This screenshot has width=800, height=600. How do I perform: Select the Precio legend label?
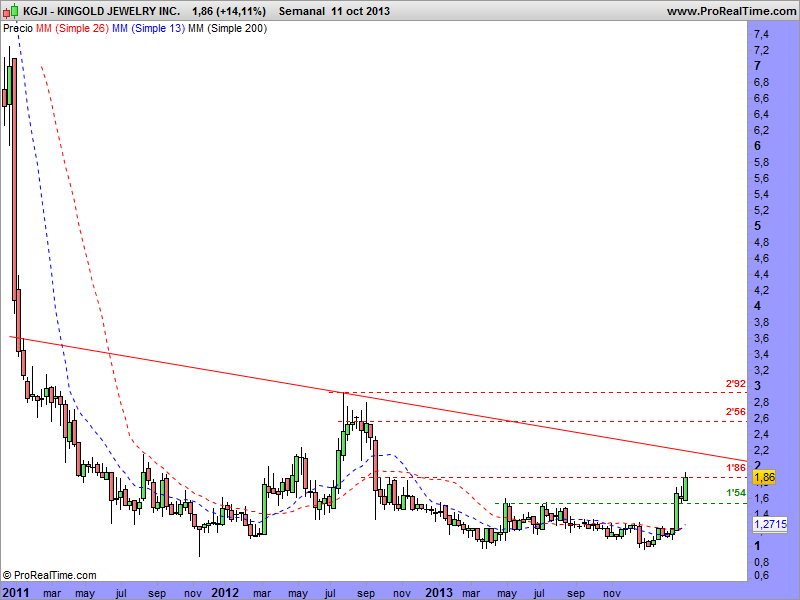pyautogui.click(x=18, y=29)
